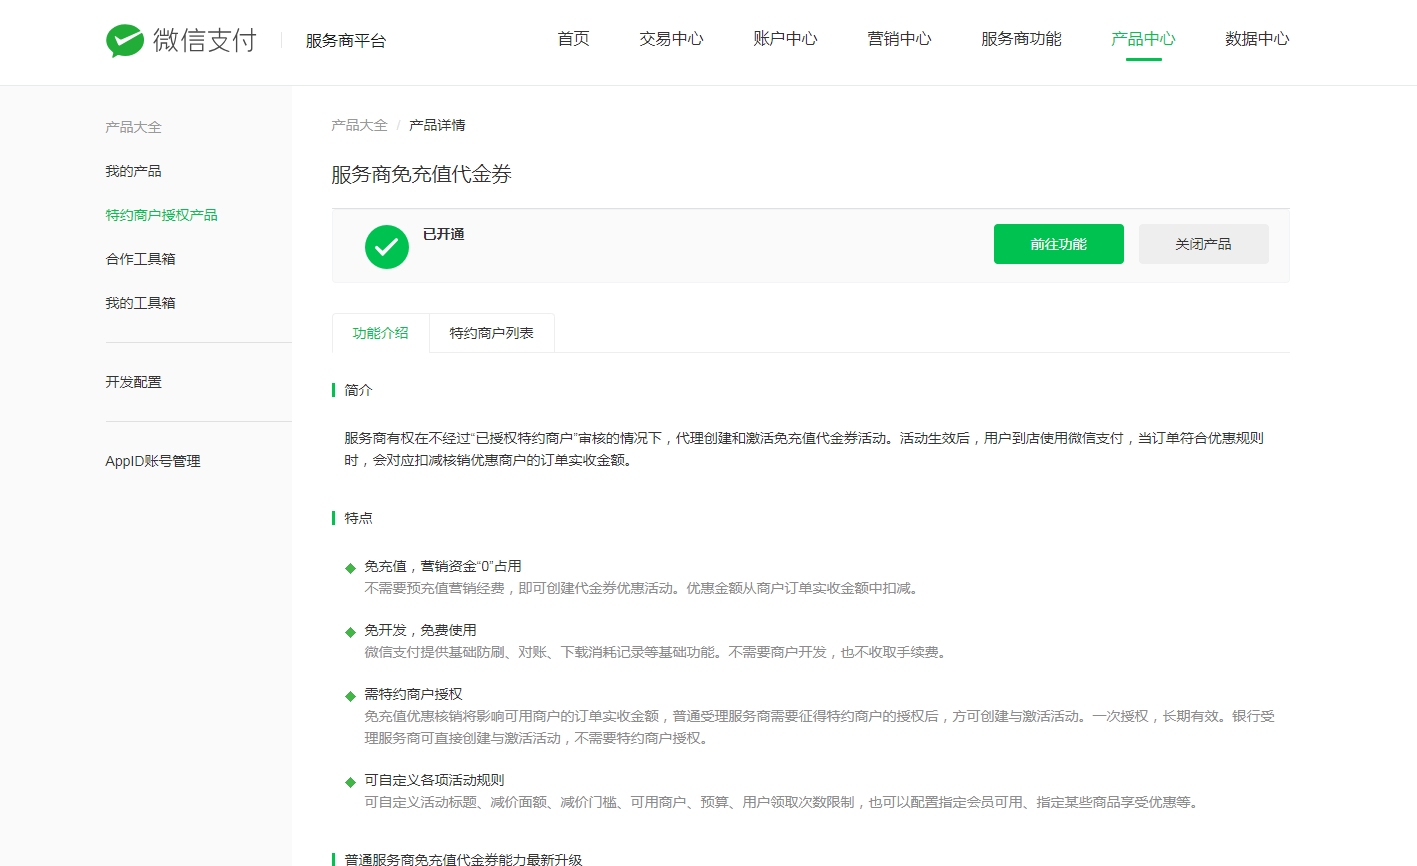Select the 产品中心 navigation tab
Image resolution: width=1417 pixels, height=866 pixels.
point(1143,39)
